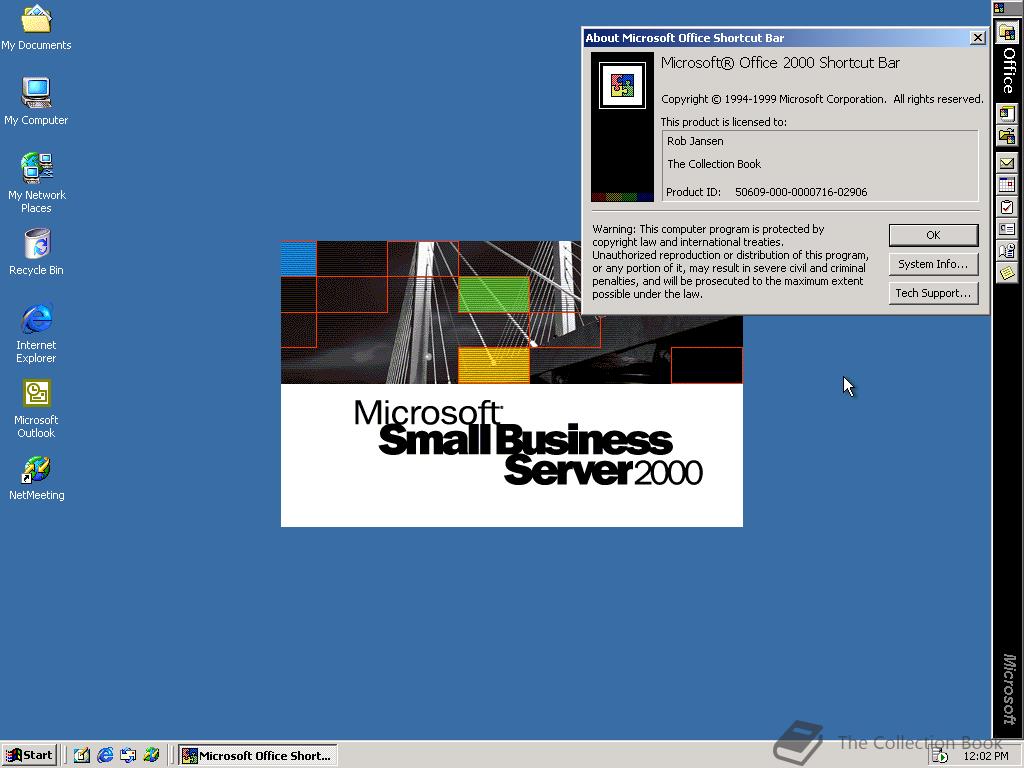Click Tech Support in the About dialog
Viewport: 1024px width, 768px height.
pyautogui.click(x=932, y=293)
